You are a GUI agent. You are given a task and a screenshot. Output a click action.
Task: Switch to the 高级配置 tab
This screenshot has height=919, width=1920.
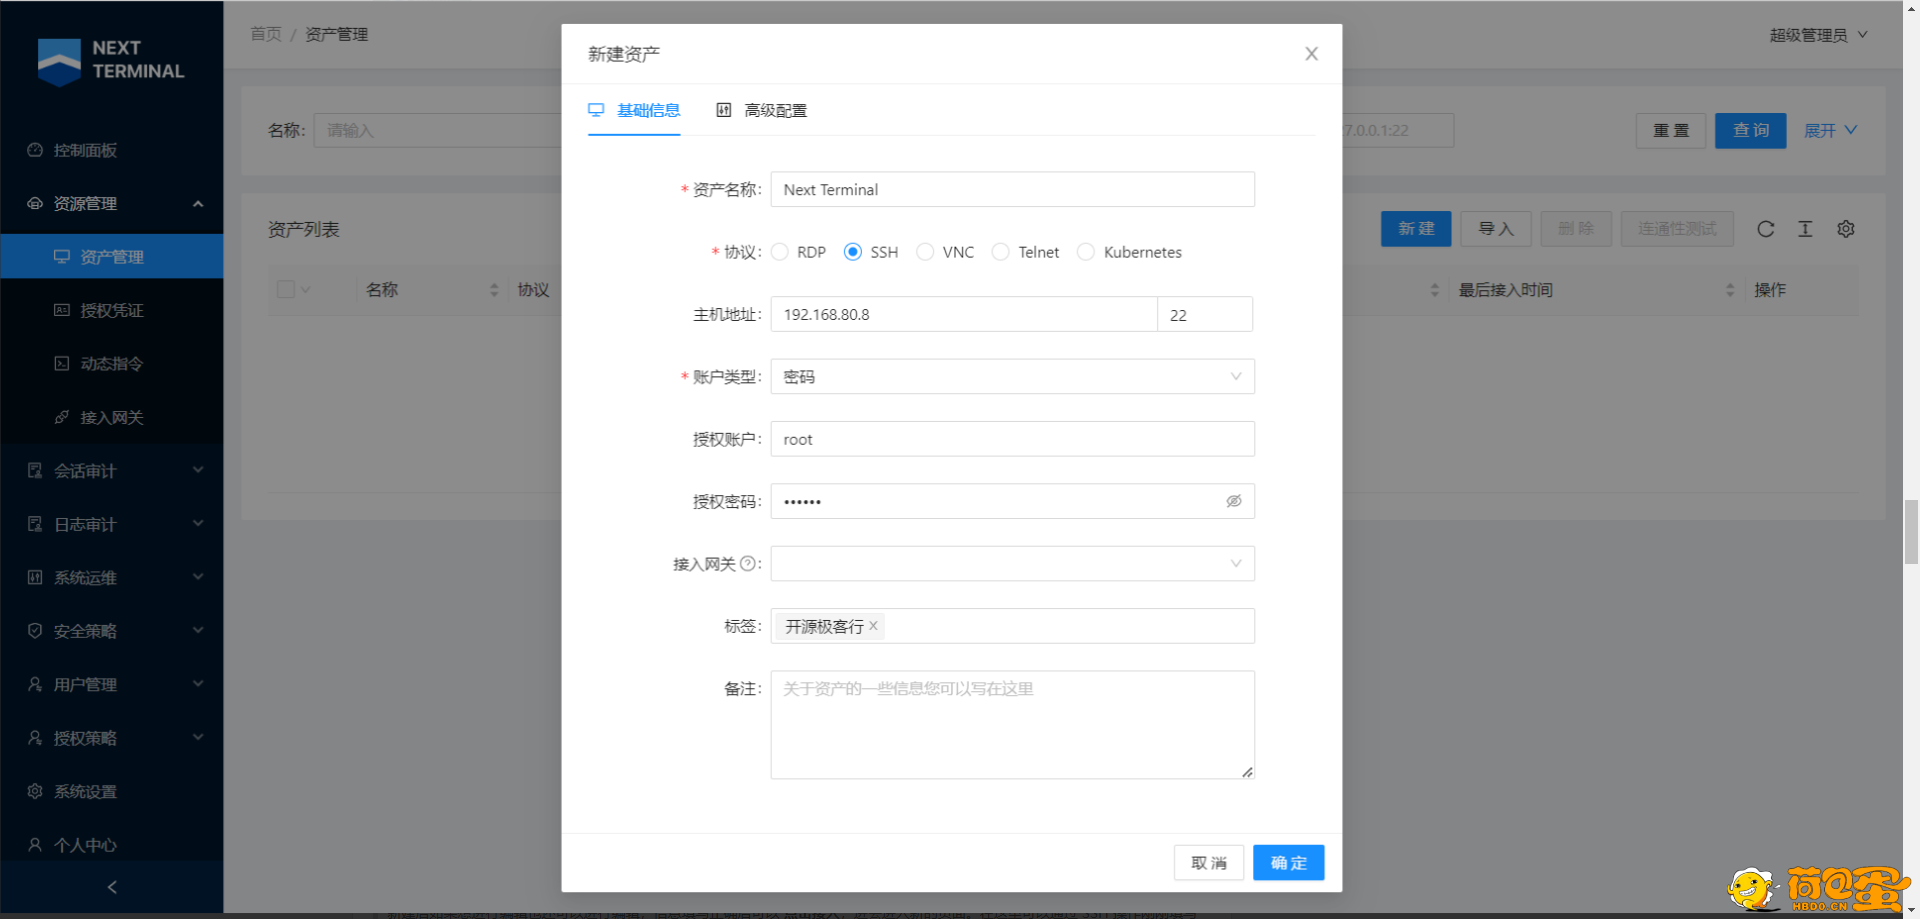762,111
